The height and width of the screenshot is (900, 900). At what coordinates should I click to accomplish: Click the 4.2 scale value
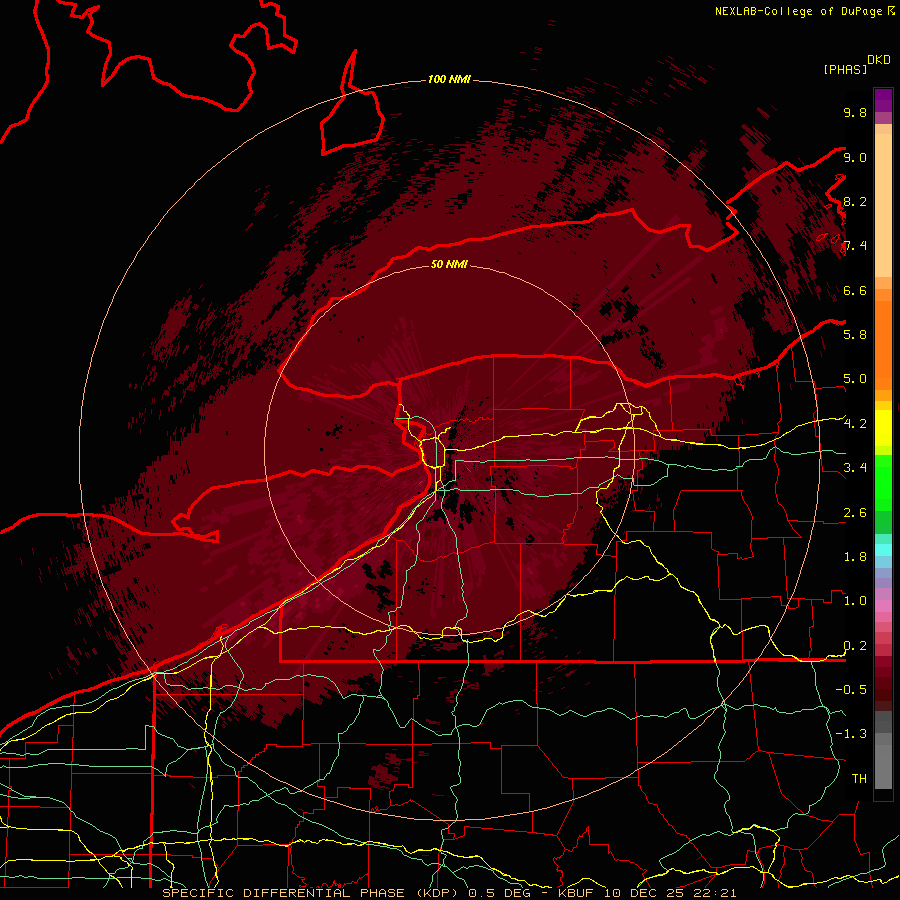[855, 424]
